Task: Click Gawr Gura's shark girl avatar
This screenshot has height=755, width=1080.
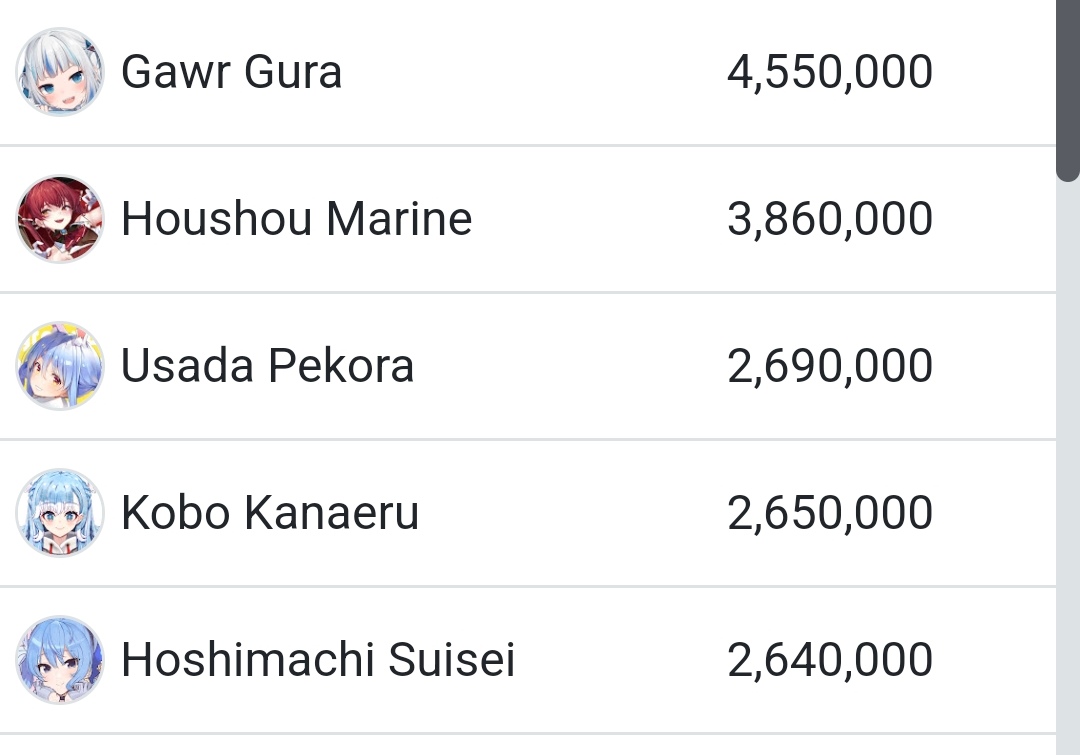Action: pos(60,72)
